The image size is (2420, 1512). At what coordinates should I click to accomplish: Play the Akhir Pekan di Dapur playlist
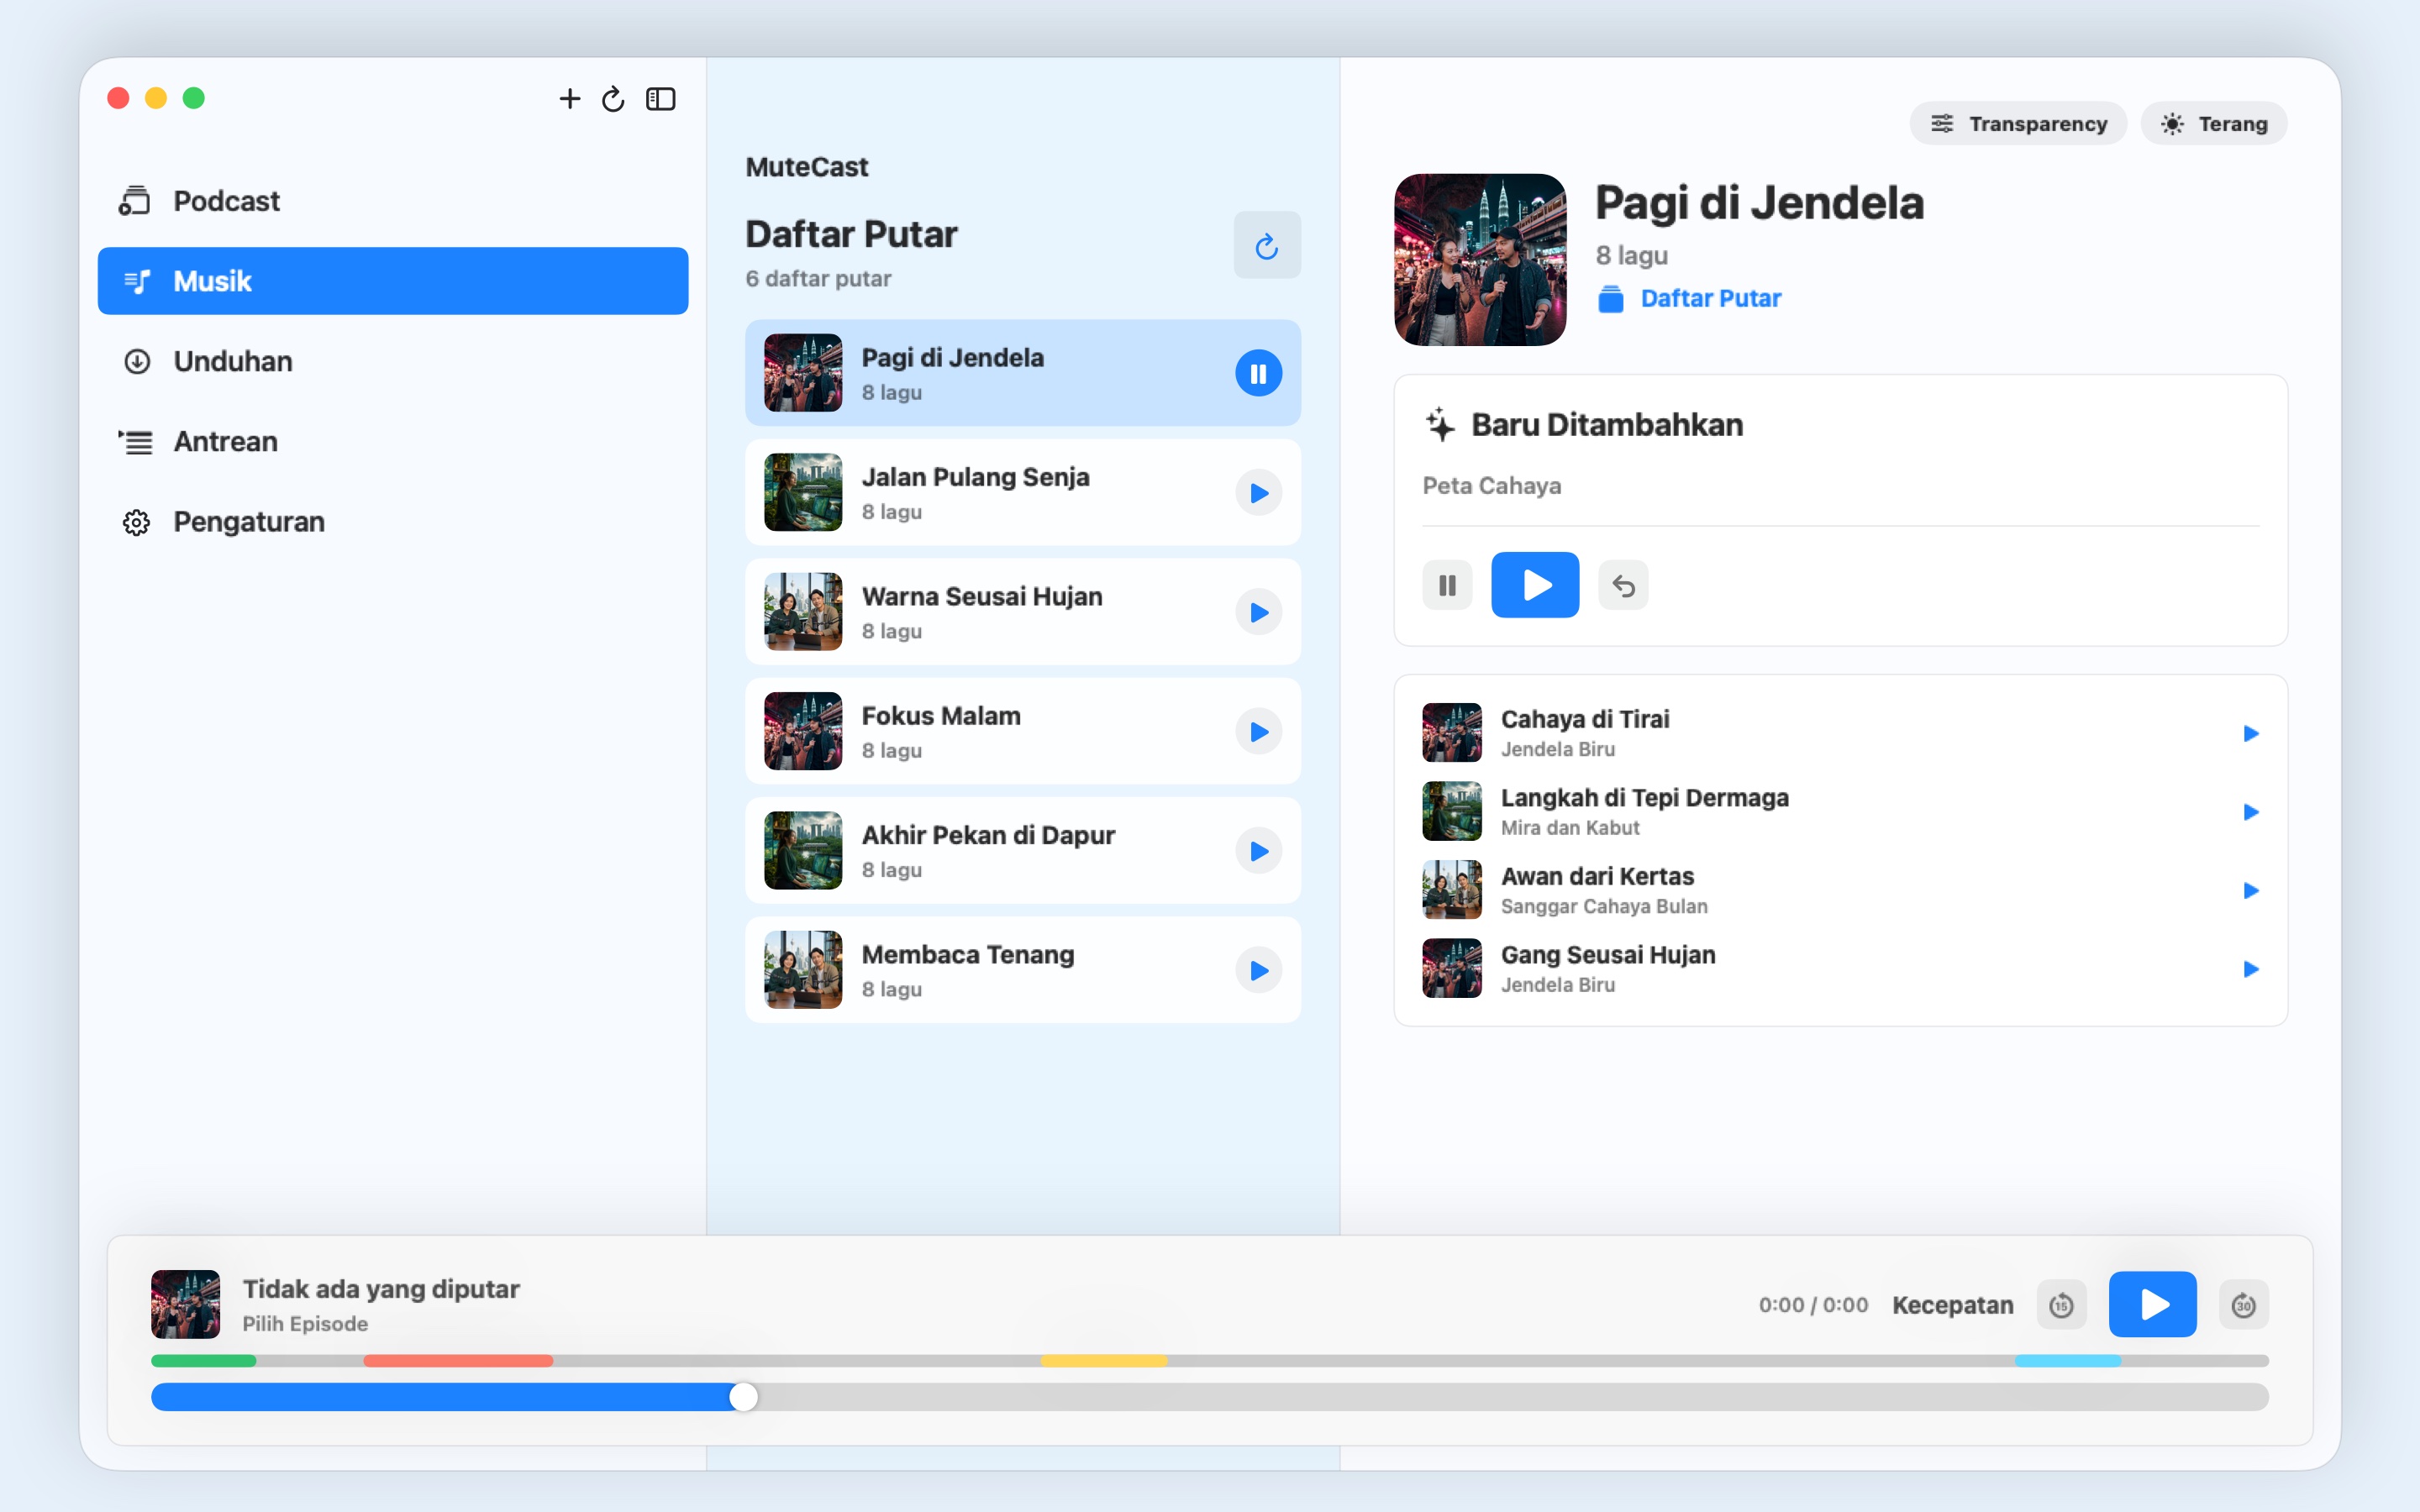pos(1259,851)
